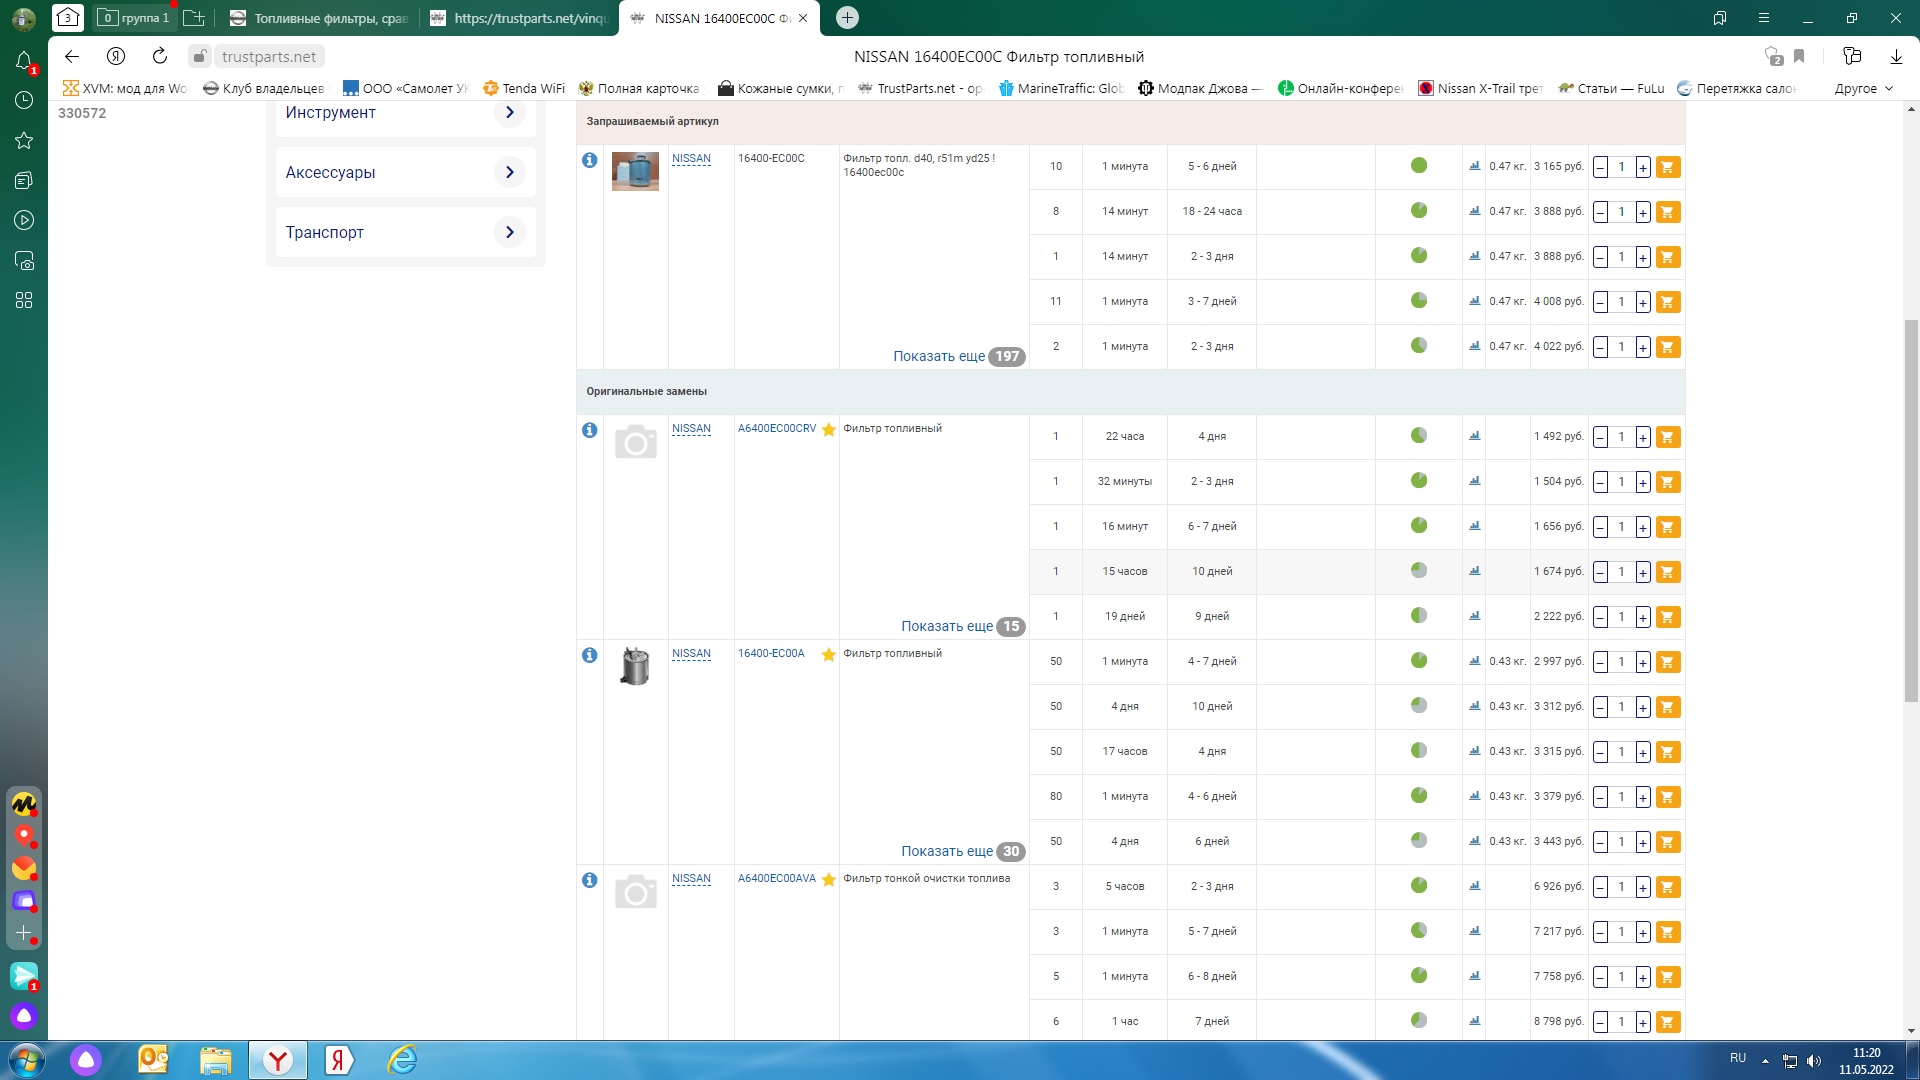Open the Другое bookmarks dropdown
Image resolution: width=1920 pixels, height=1080 pixels.
pyautogui.click(x=1864, y=88)
